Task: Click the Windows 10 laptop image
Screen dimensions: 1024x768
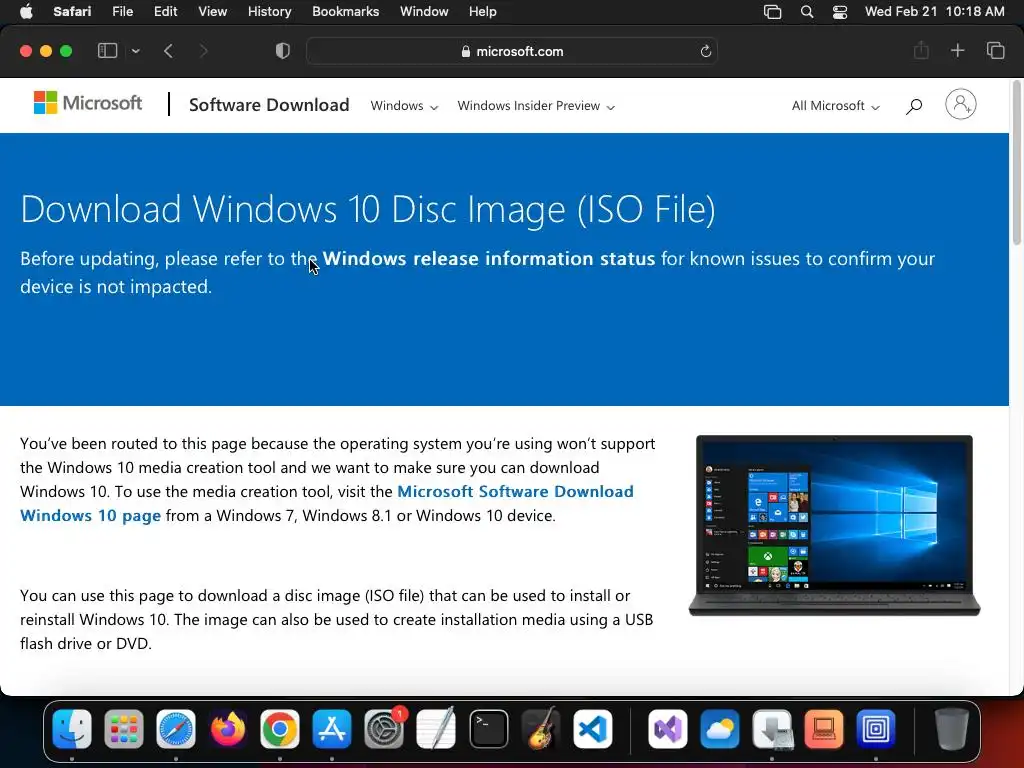Action: 835,526
